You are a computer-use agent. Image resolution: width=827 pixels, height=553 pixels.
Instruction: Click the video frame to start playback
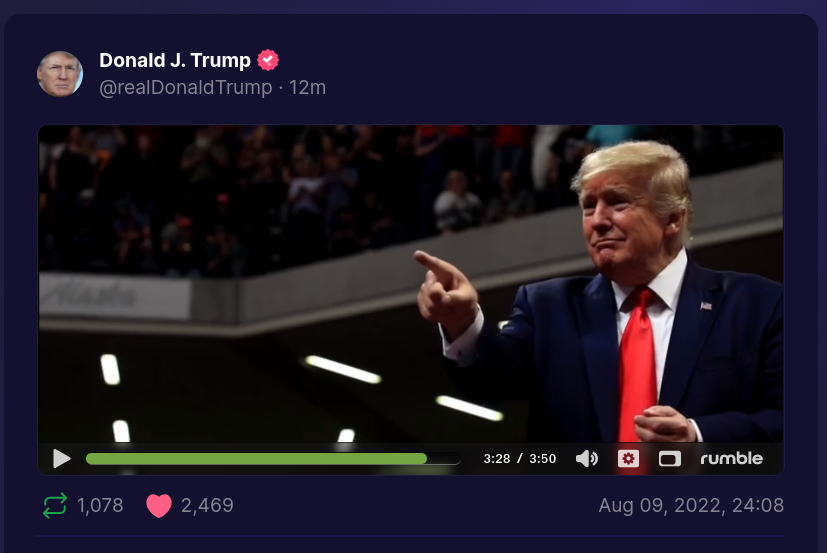click(410, 283)
